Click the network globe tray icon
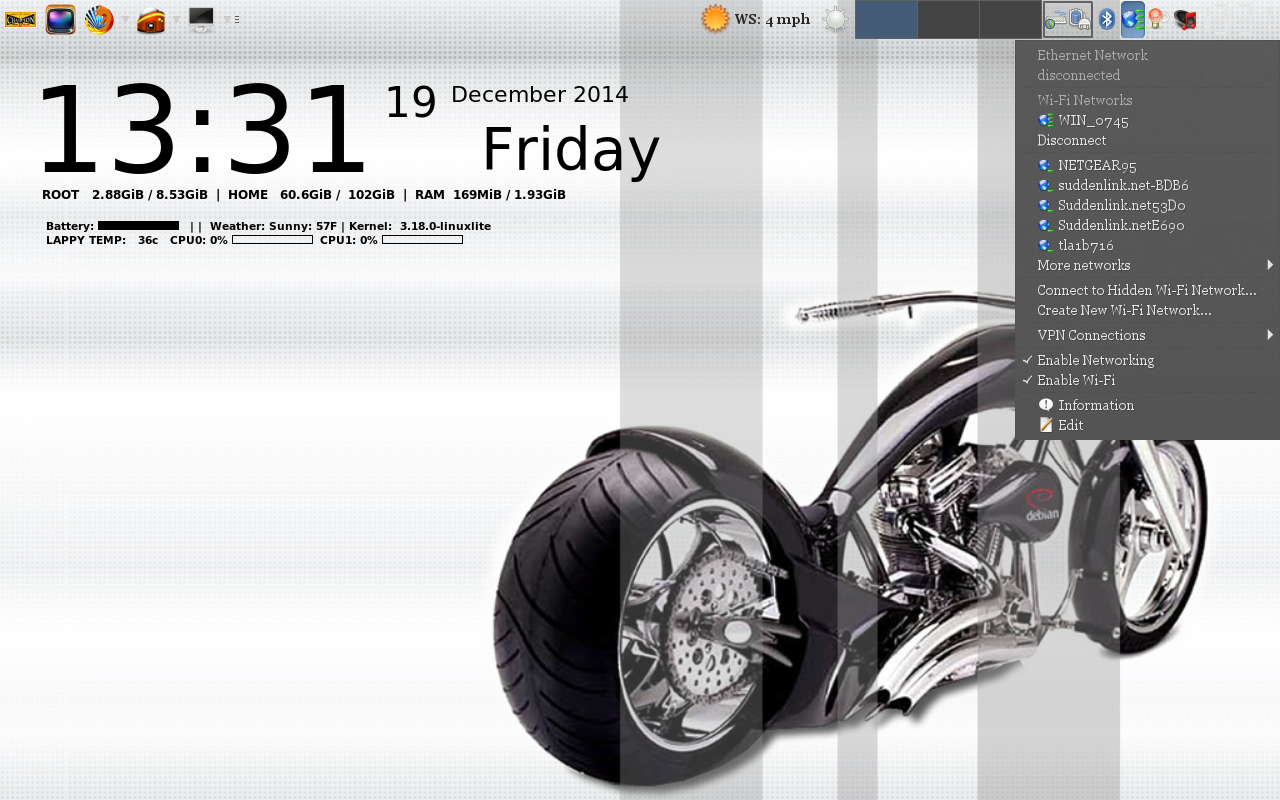Image resolution: width=1280 pixels, height=800 pixels. (x=1133, y=19)
